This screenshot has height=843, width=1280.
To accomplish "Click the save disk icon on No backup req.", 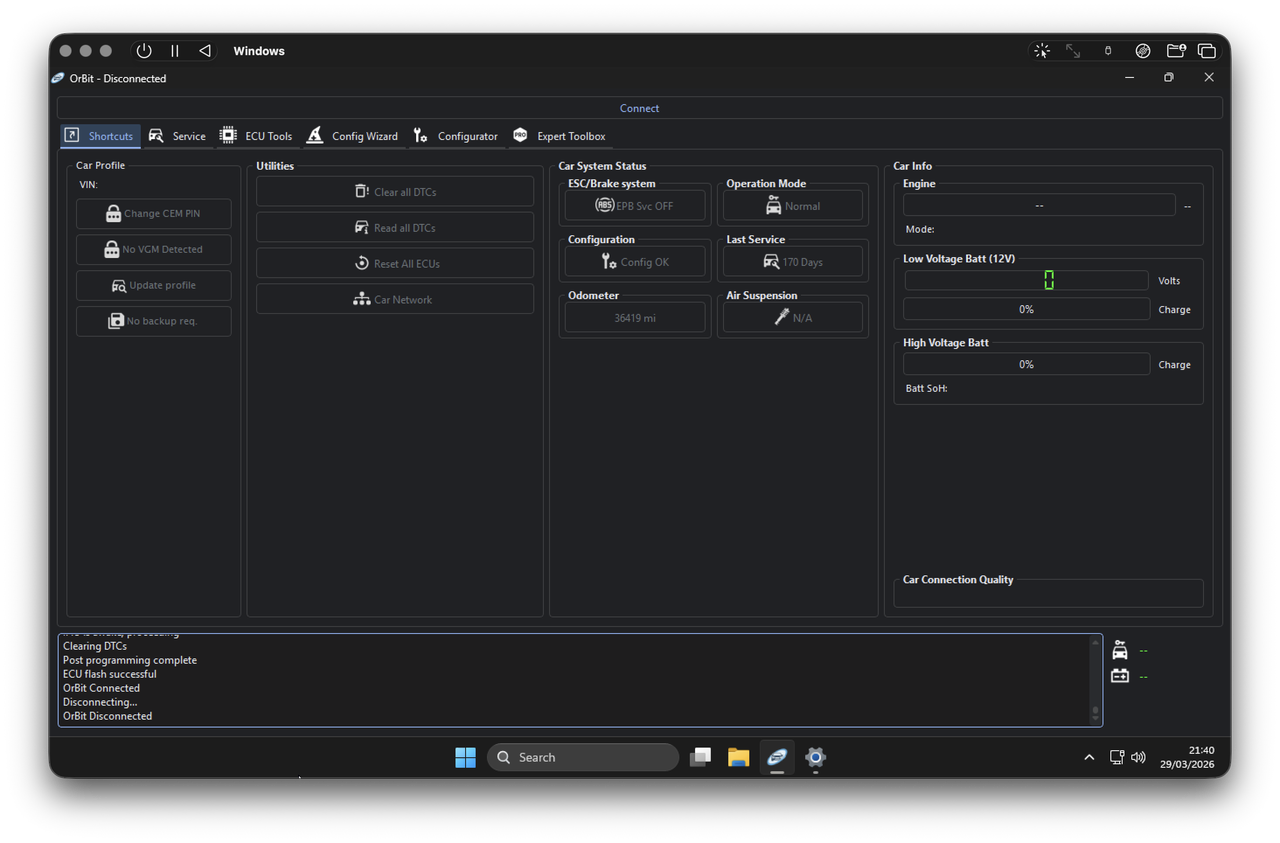I will pos(116,322).
